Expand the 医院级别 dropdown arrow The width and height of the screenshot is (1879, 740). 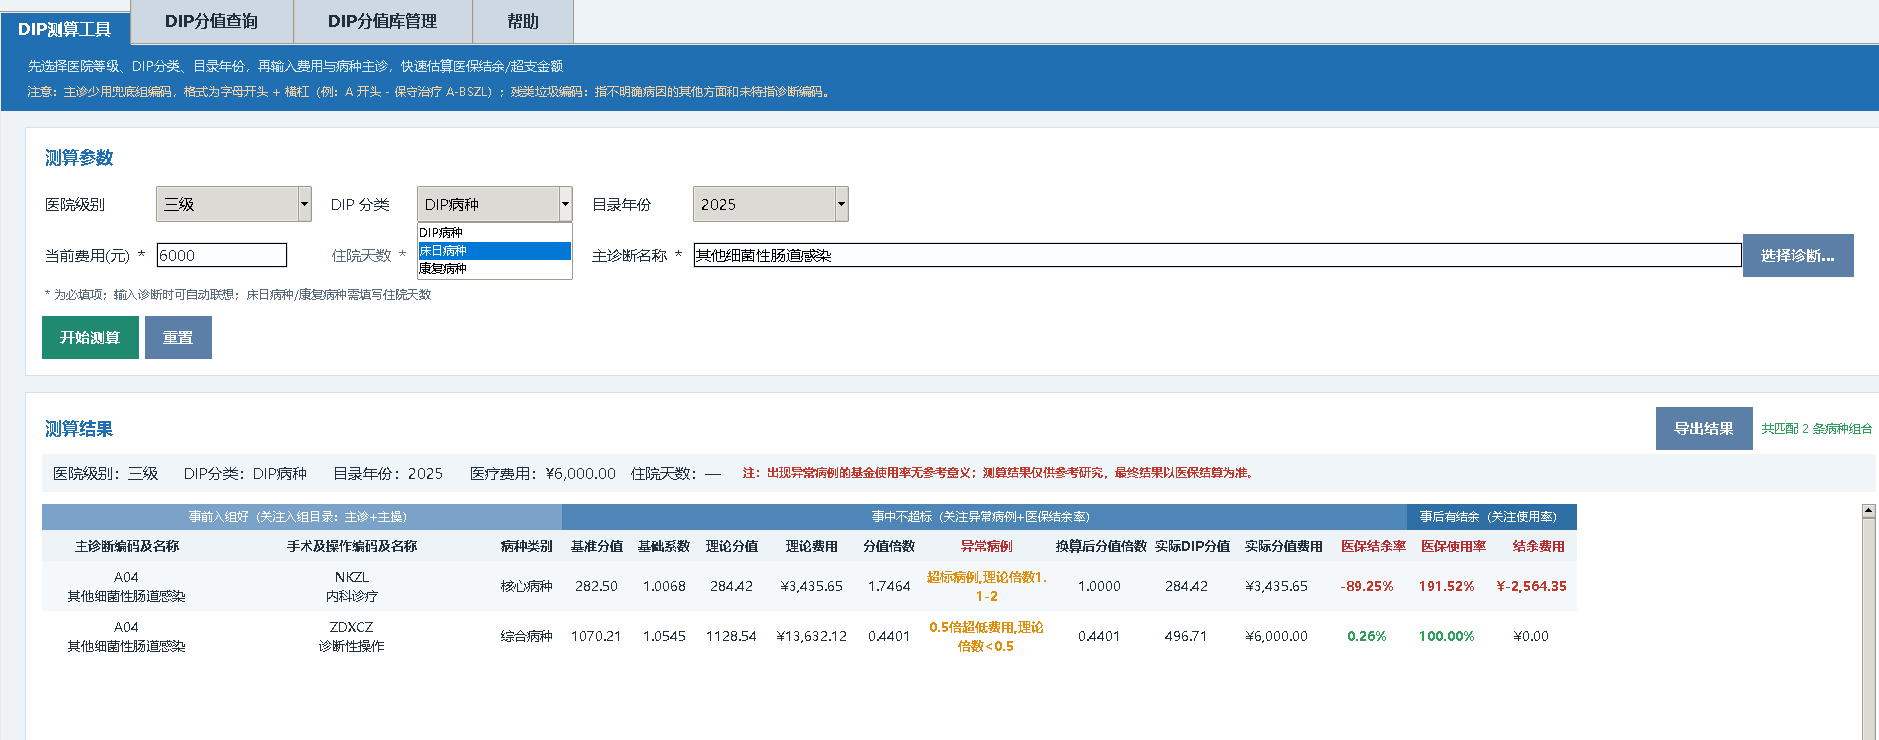pyautogui.click(x=304, y=204)
